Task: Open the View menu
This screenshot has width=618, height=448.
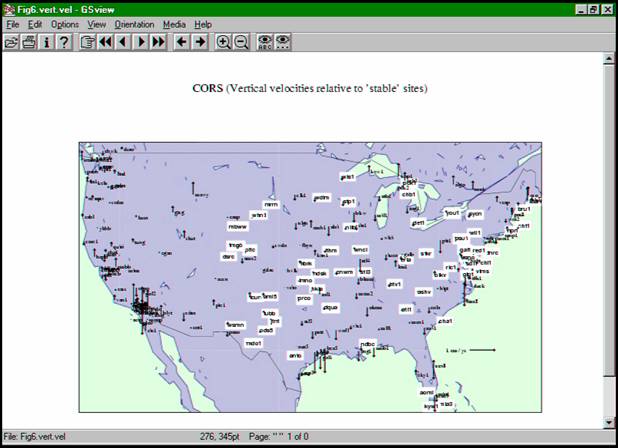Action: 97,24
